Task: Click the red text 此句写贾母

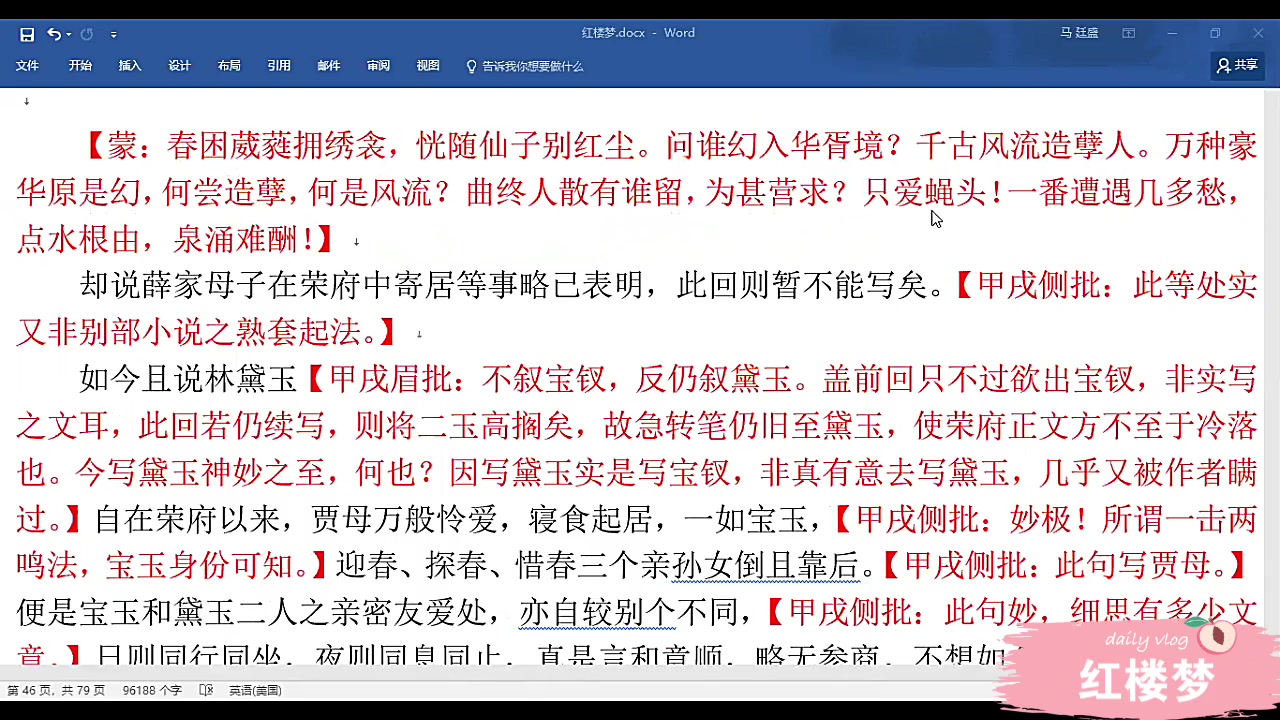Action: pyautogui.click(x=1133, y=566)
